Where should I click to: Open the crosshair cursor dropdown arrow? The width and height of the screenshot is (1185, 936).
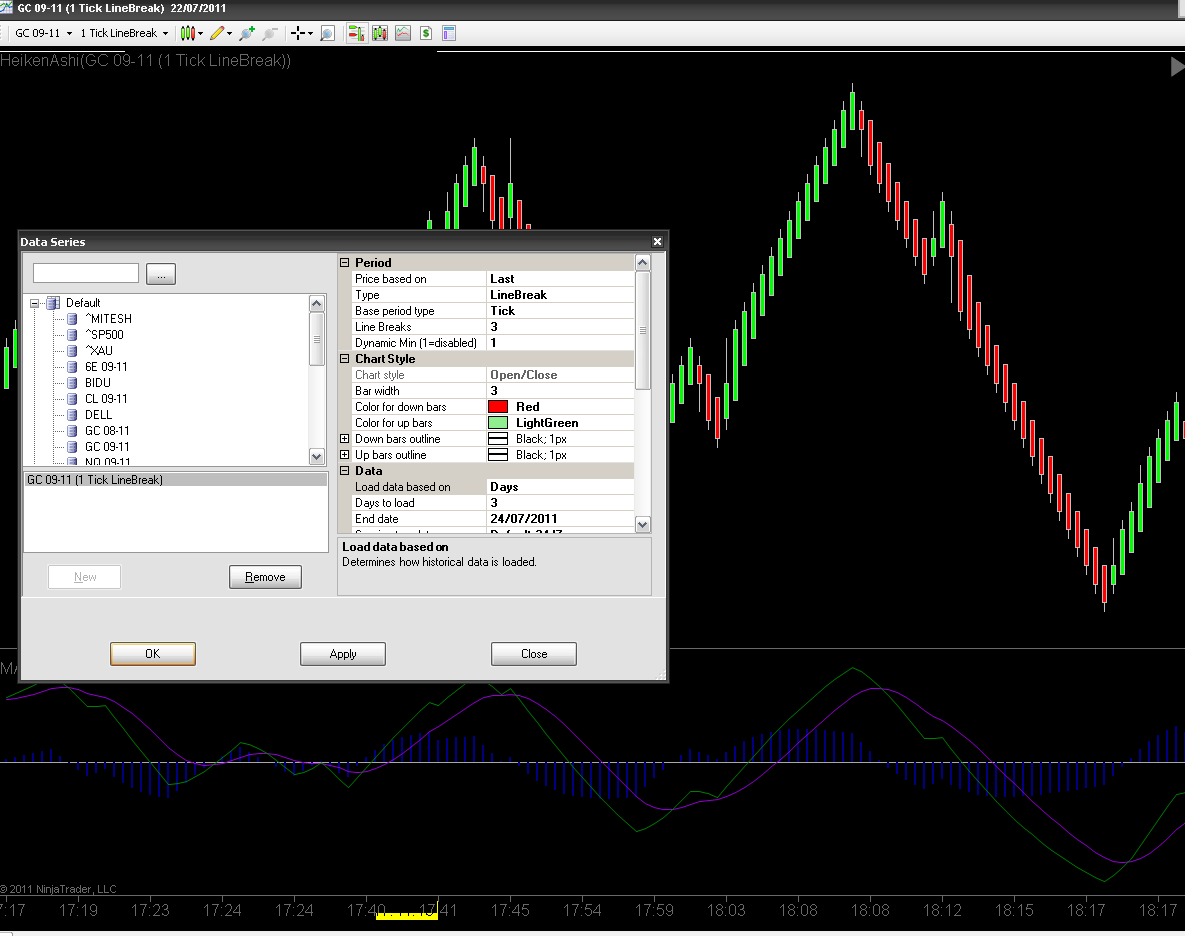coord(311,33)
